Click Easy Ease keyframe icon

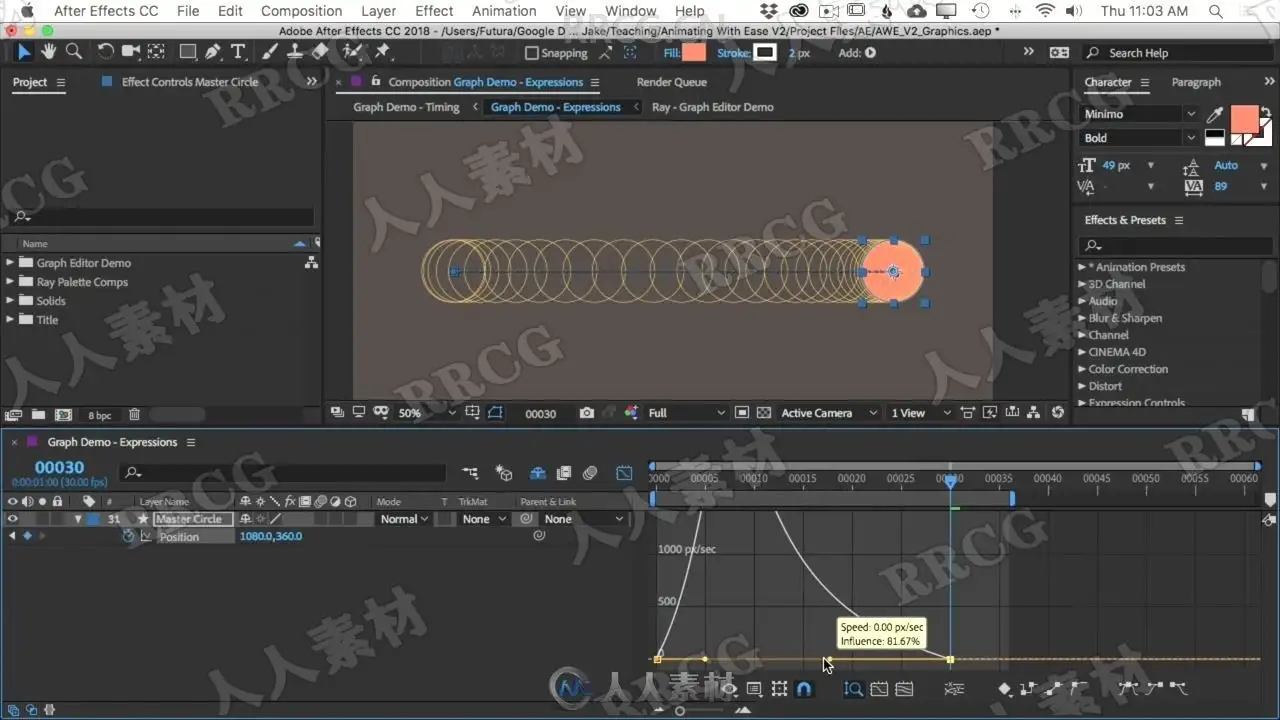[x=1129, y=689]
